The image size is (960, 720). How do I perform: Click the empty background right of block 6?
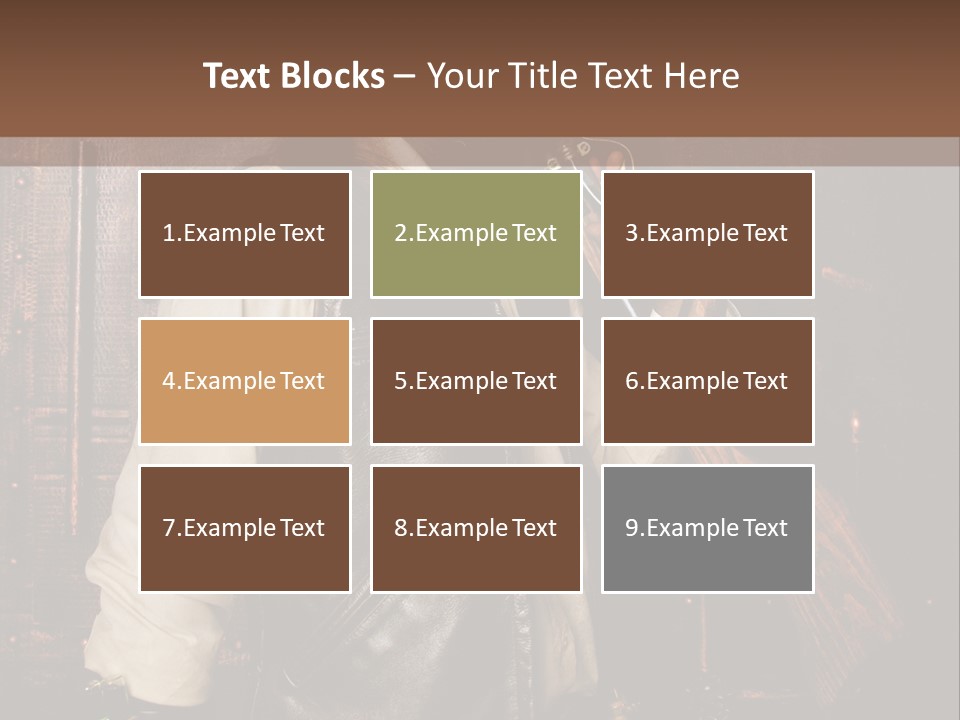click(885, 381)
